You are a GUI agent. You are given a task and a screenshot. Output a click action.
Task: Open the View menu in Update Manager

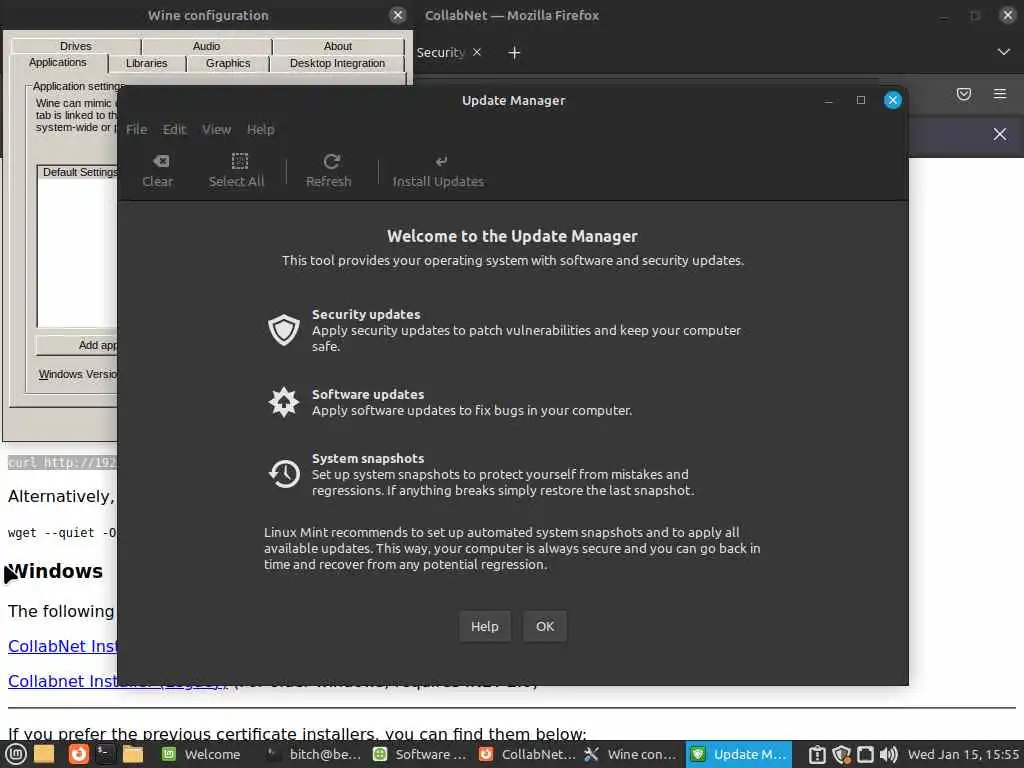click(216, 129)
